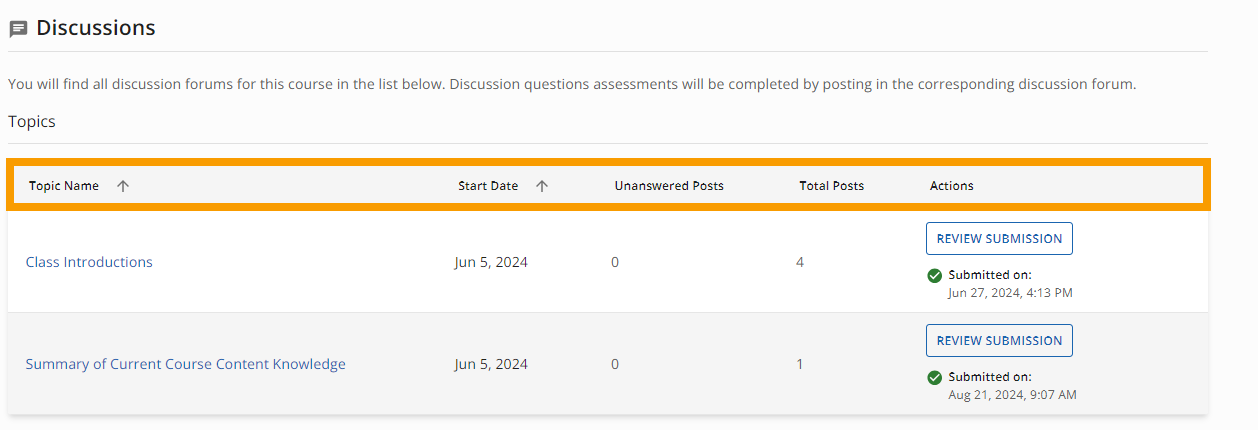The height and width of the screenshot is (430, 1258).
Task: Select the Unanswered Posts column header
Action: [669, 186]
